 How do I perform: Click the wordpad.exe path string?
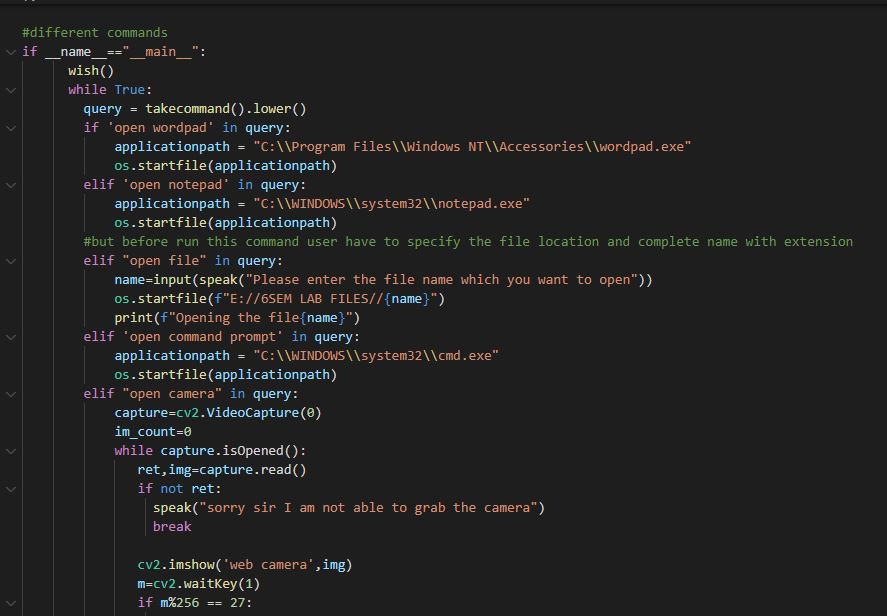point(472,147)
